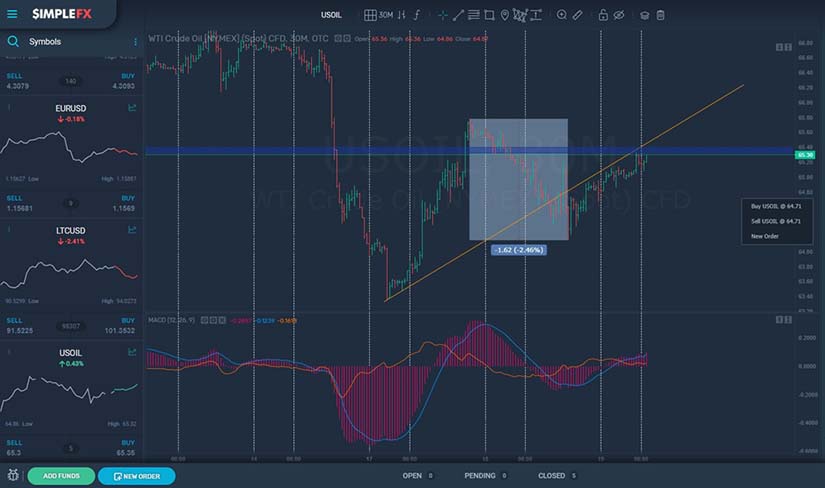Sell USOIL at 65.3
Image resolution: width=825 pixels, height=488 pixels.
click(14, 448)
